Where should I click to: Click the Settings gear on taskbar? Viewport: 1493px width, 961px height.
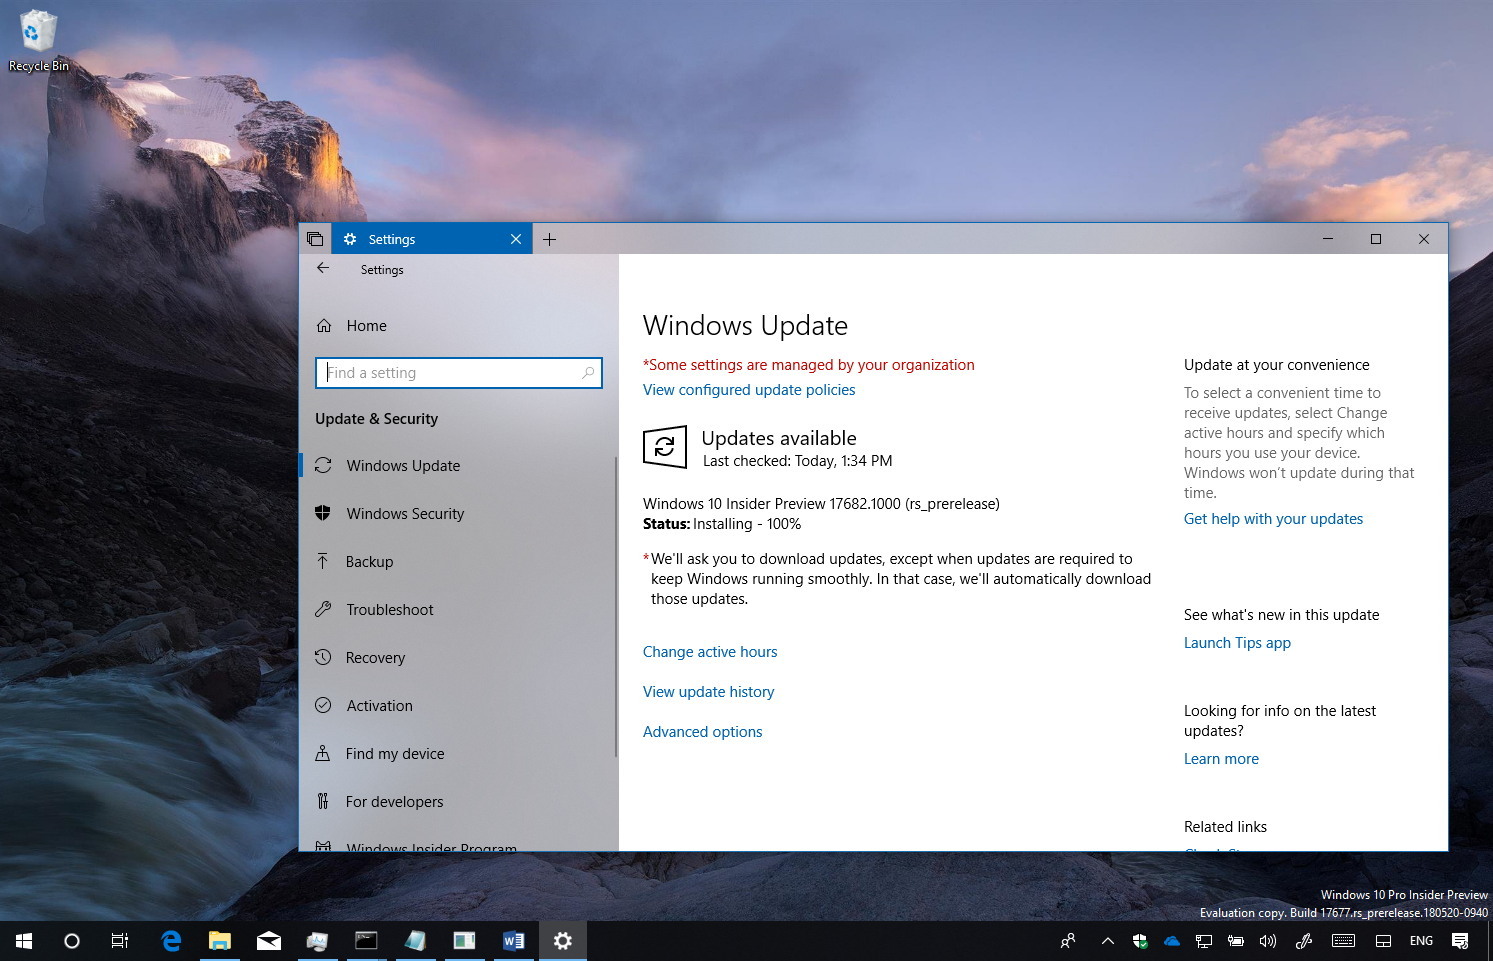[x=563, y=941]
